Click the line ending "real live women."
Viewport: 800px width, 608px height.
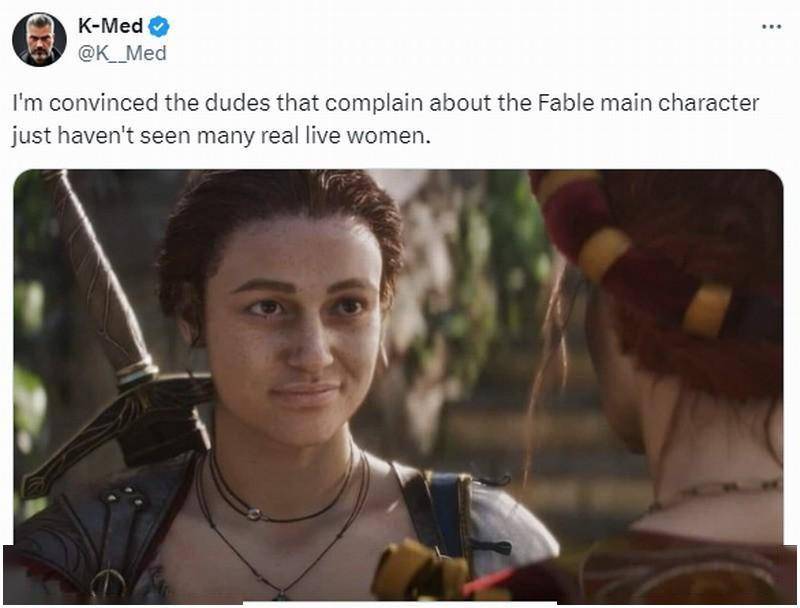point(221,136)
